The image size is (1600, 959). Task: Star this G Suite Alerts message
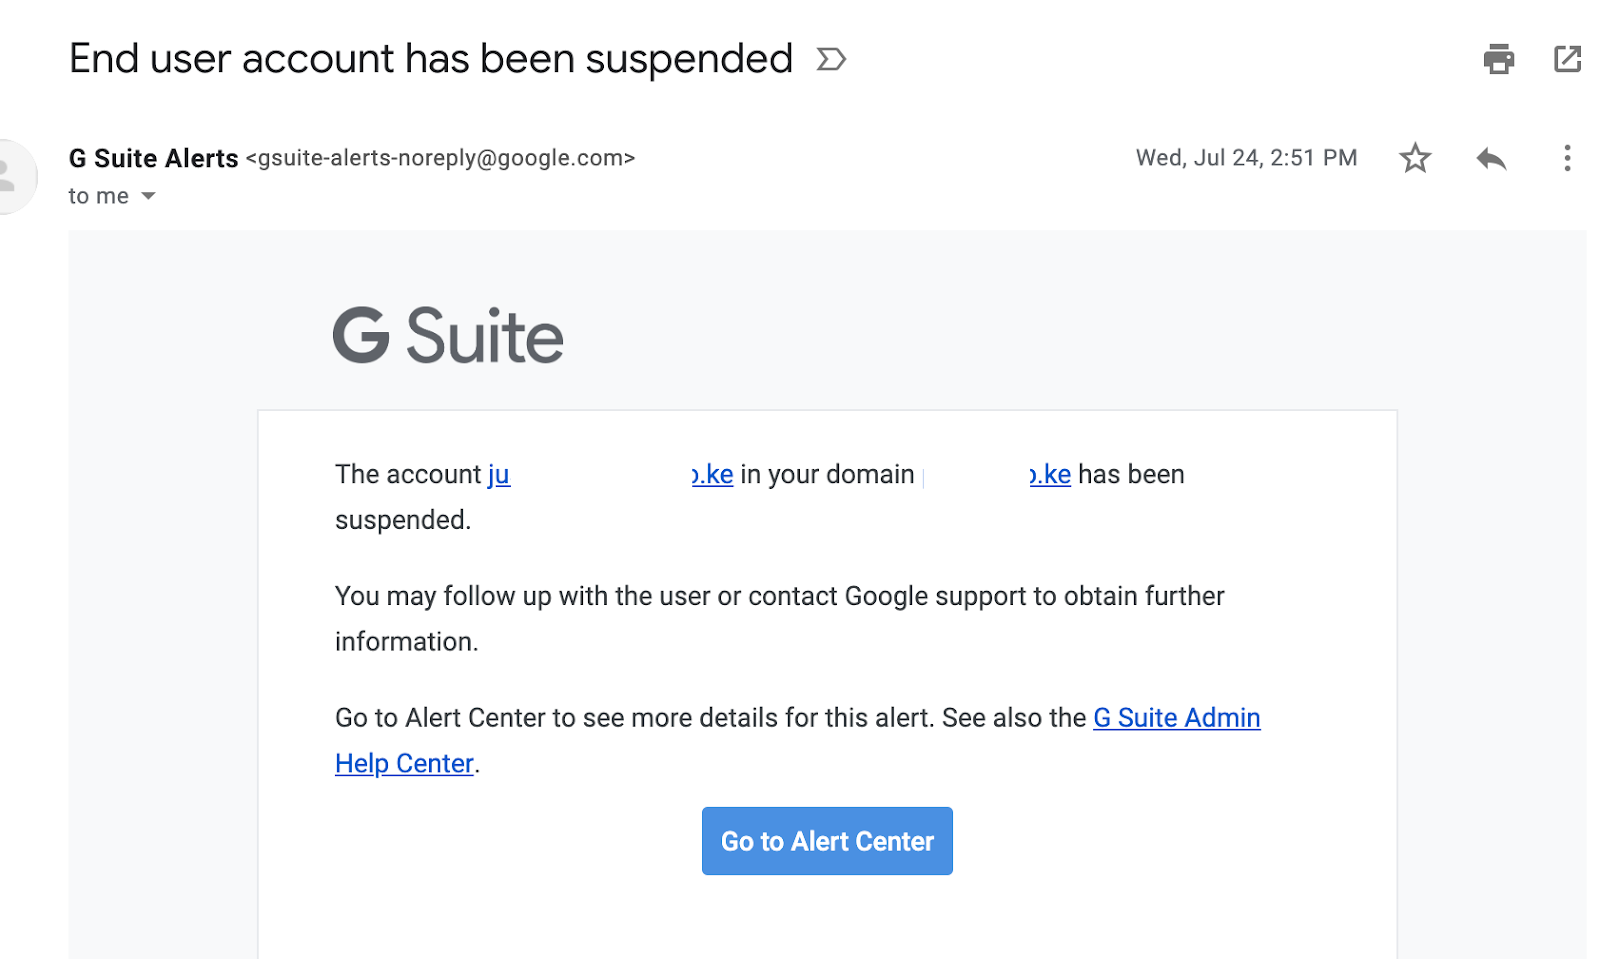(1414, 158)
